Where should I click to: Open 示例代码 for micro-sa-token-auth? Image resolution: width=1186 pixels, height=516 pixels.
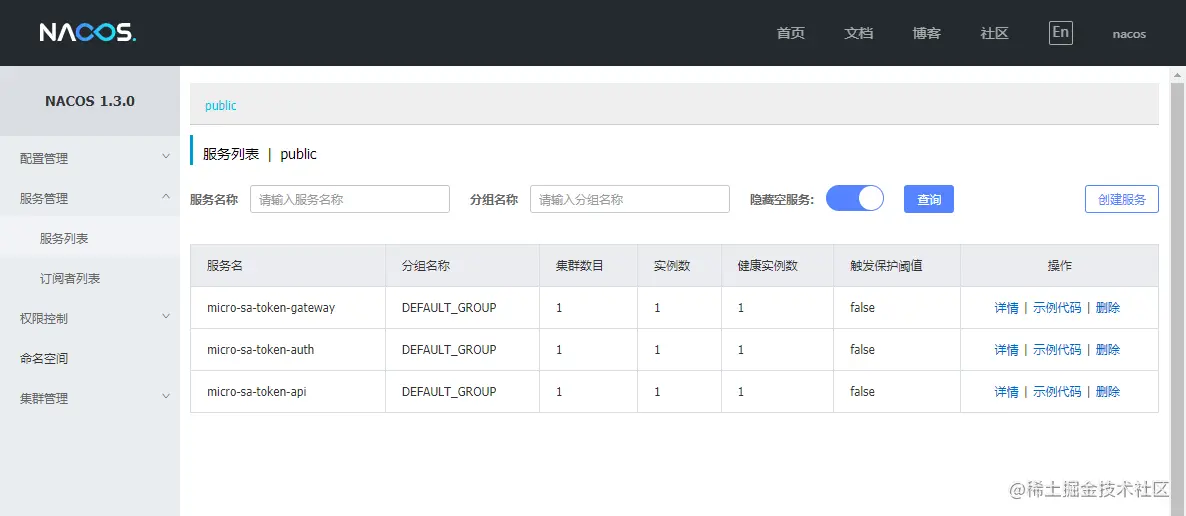pos(1057,350)
